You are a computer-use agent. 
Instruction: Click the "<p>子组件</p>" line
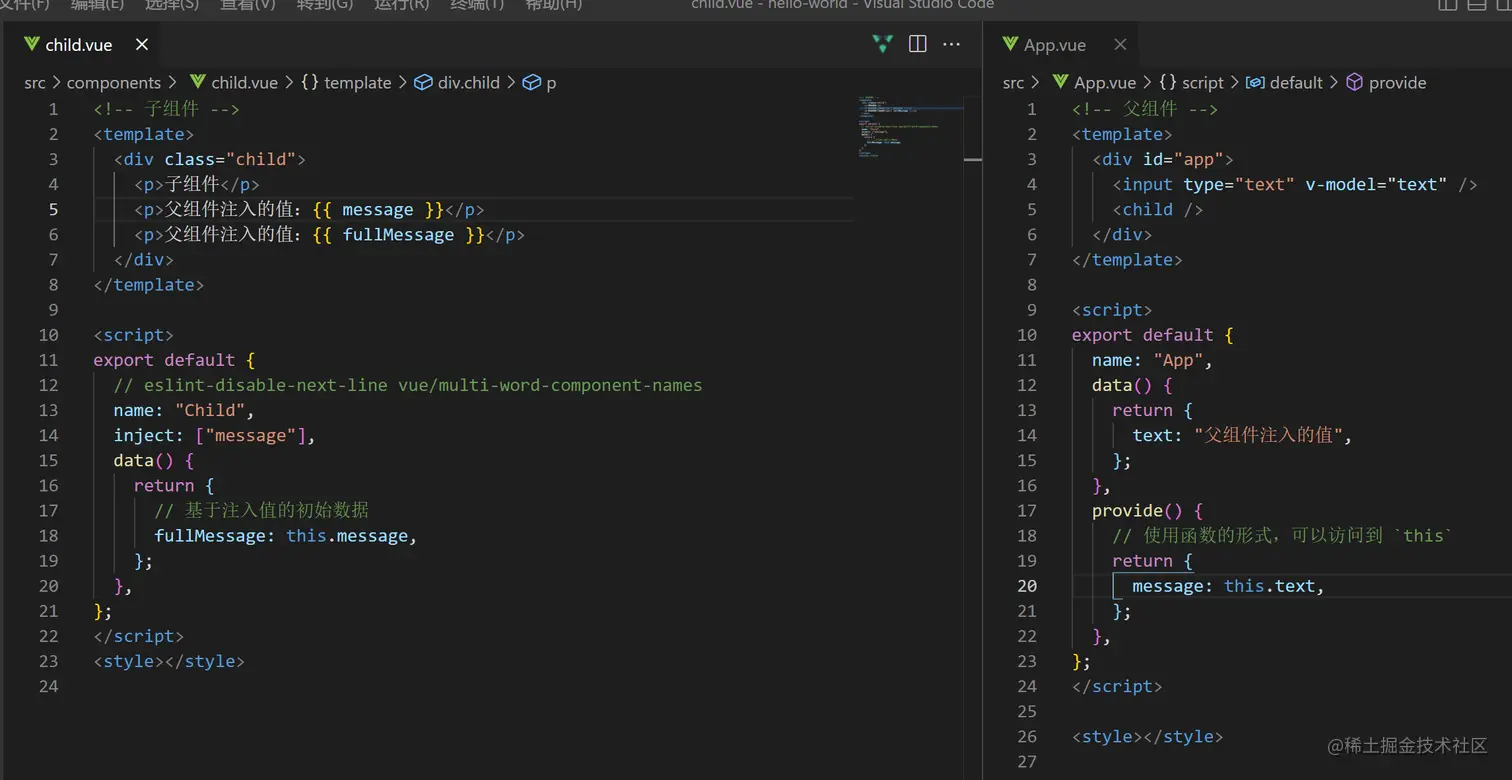click(x=197, y=184)
